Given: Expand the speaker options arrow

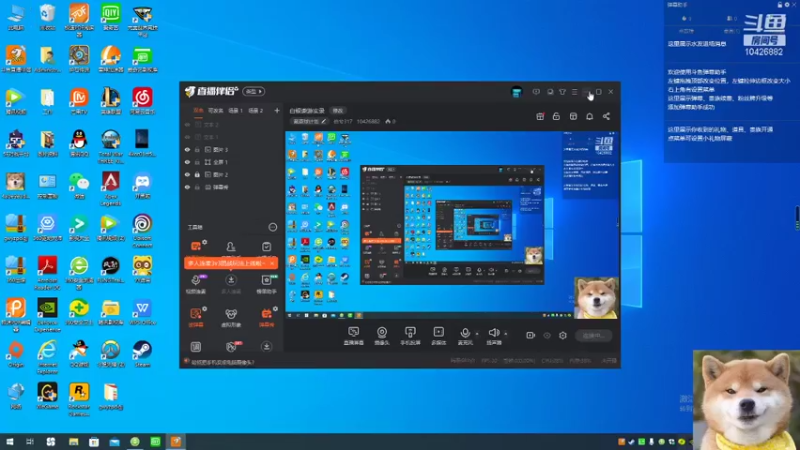Looking at the screenshot, I should (x=506, y=334).
